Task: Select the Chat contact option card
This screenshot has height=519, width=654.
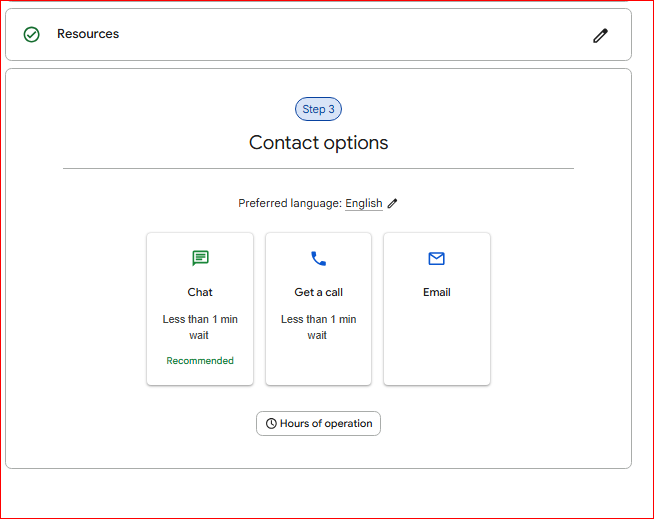Action: pyautogui.click(x=200, y=309)
